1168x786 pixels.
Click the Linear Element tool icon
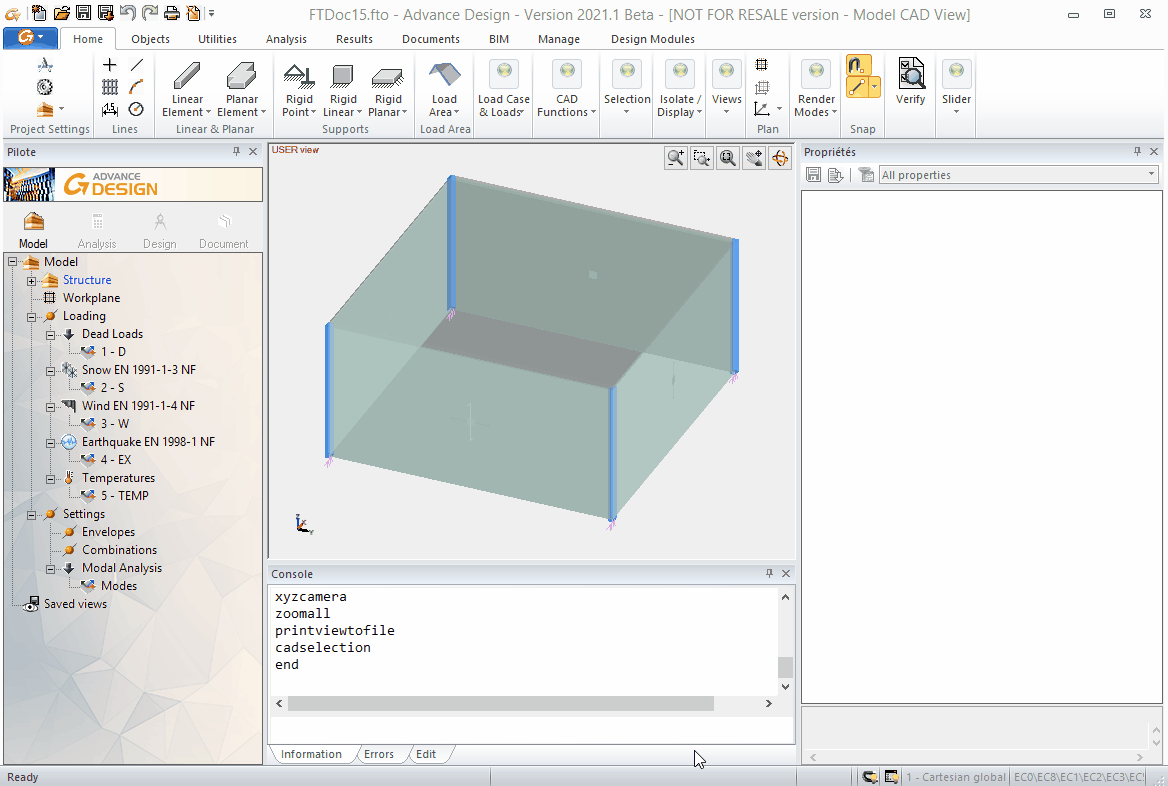click(x=187, y=77)
